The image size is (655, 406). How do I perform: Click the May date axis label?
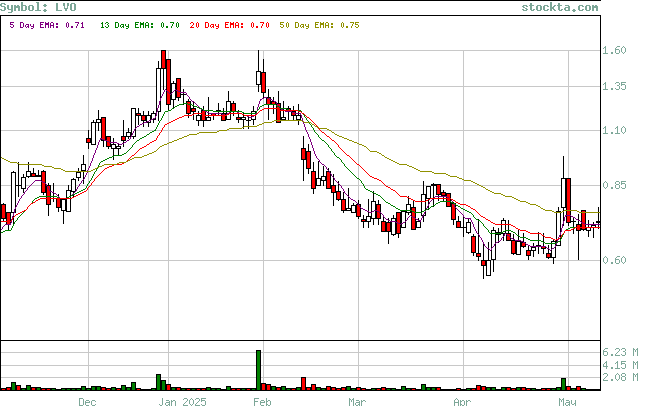(567, 402)
